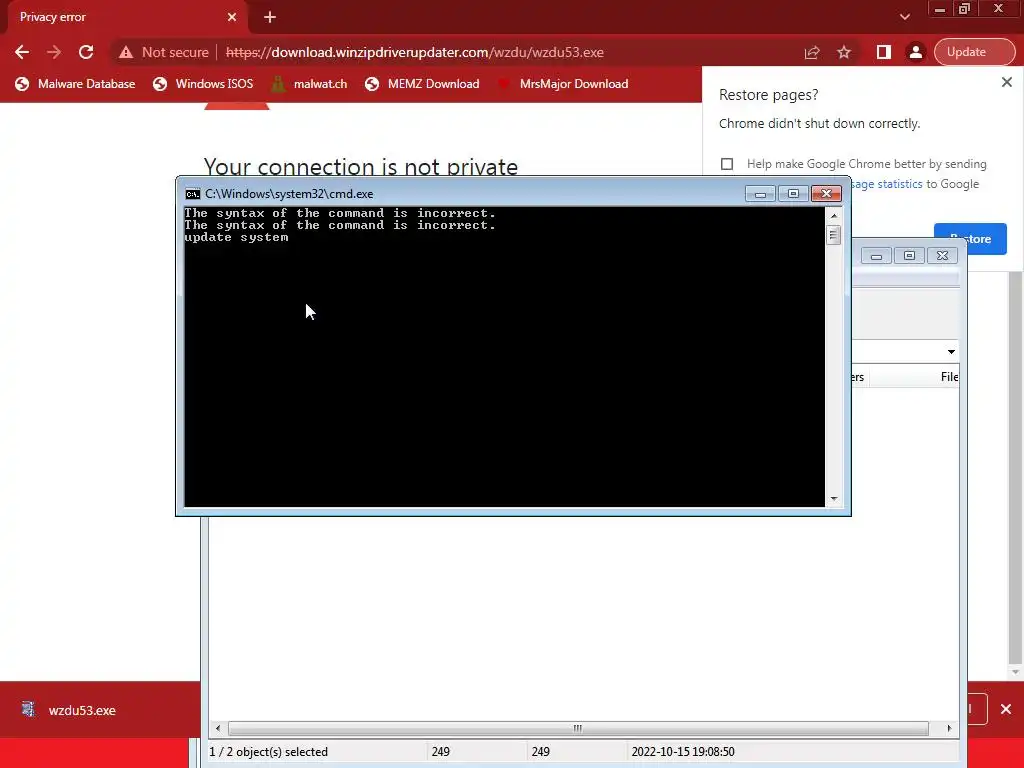Click the address bar URL
Screen dimensions: 1024x768
(x=415, y=52)
